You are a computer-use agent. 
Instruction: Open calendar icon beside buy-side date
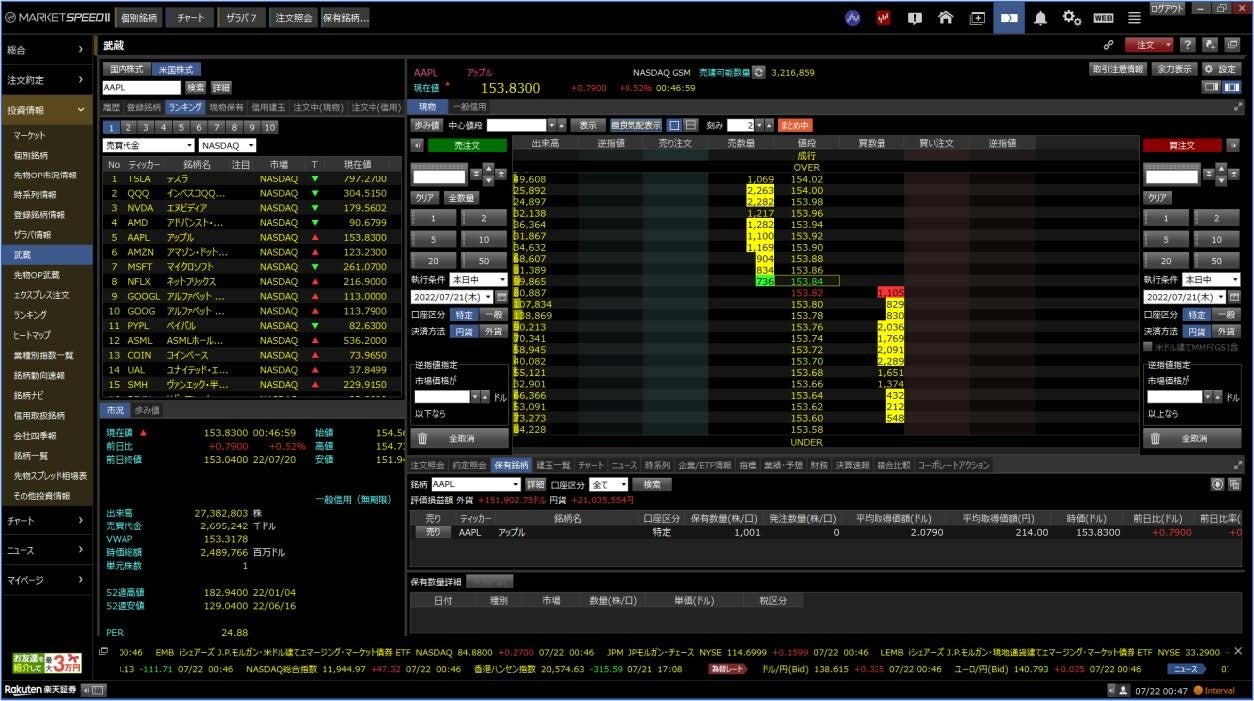click(1233, 297)
